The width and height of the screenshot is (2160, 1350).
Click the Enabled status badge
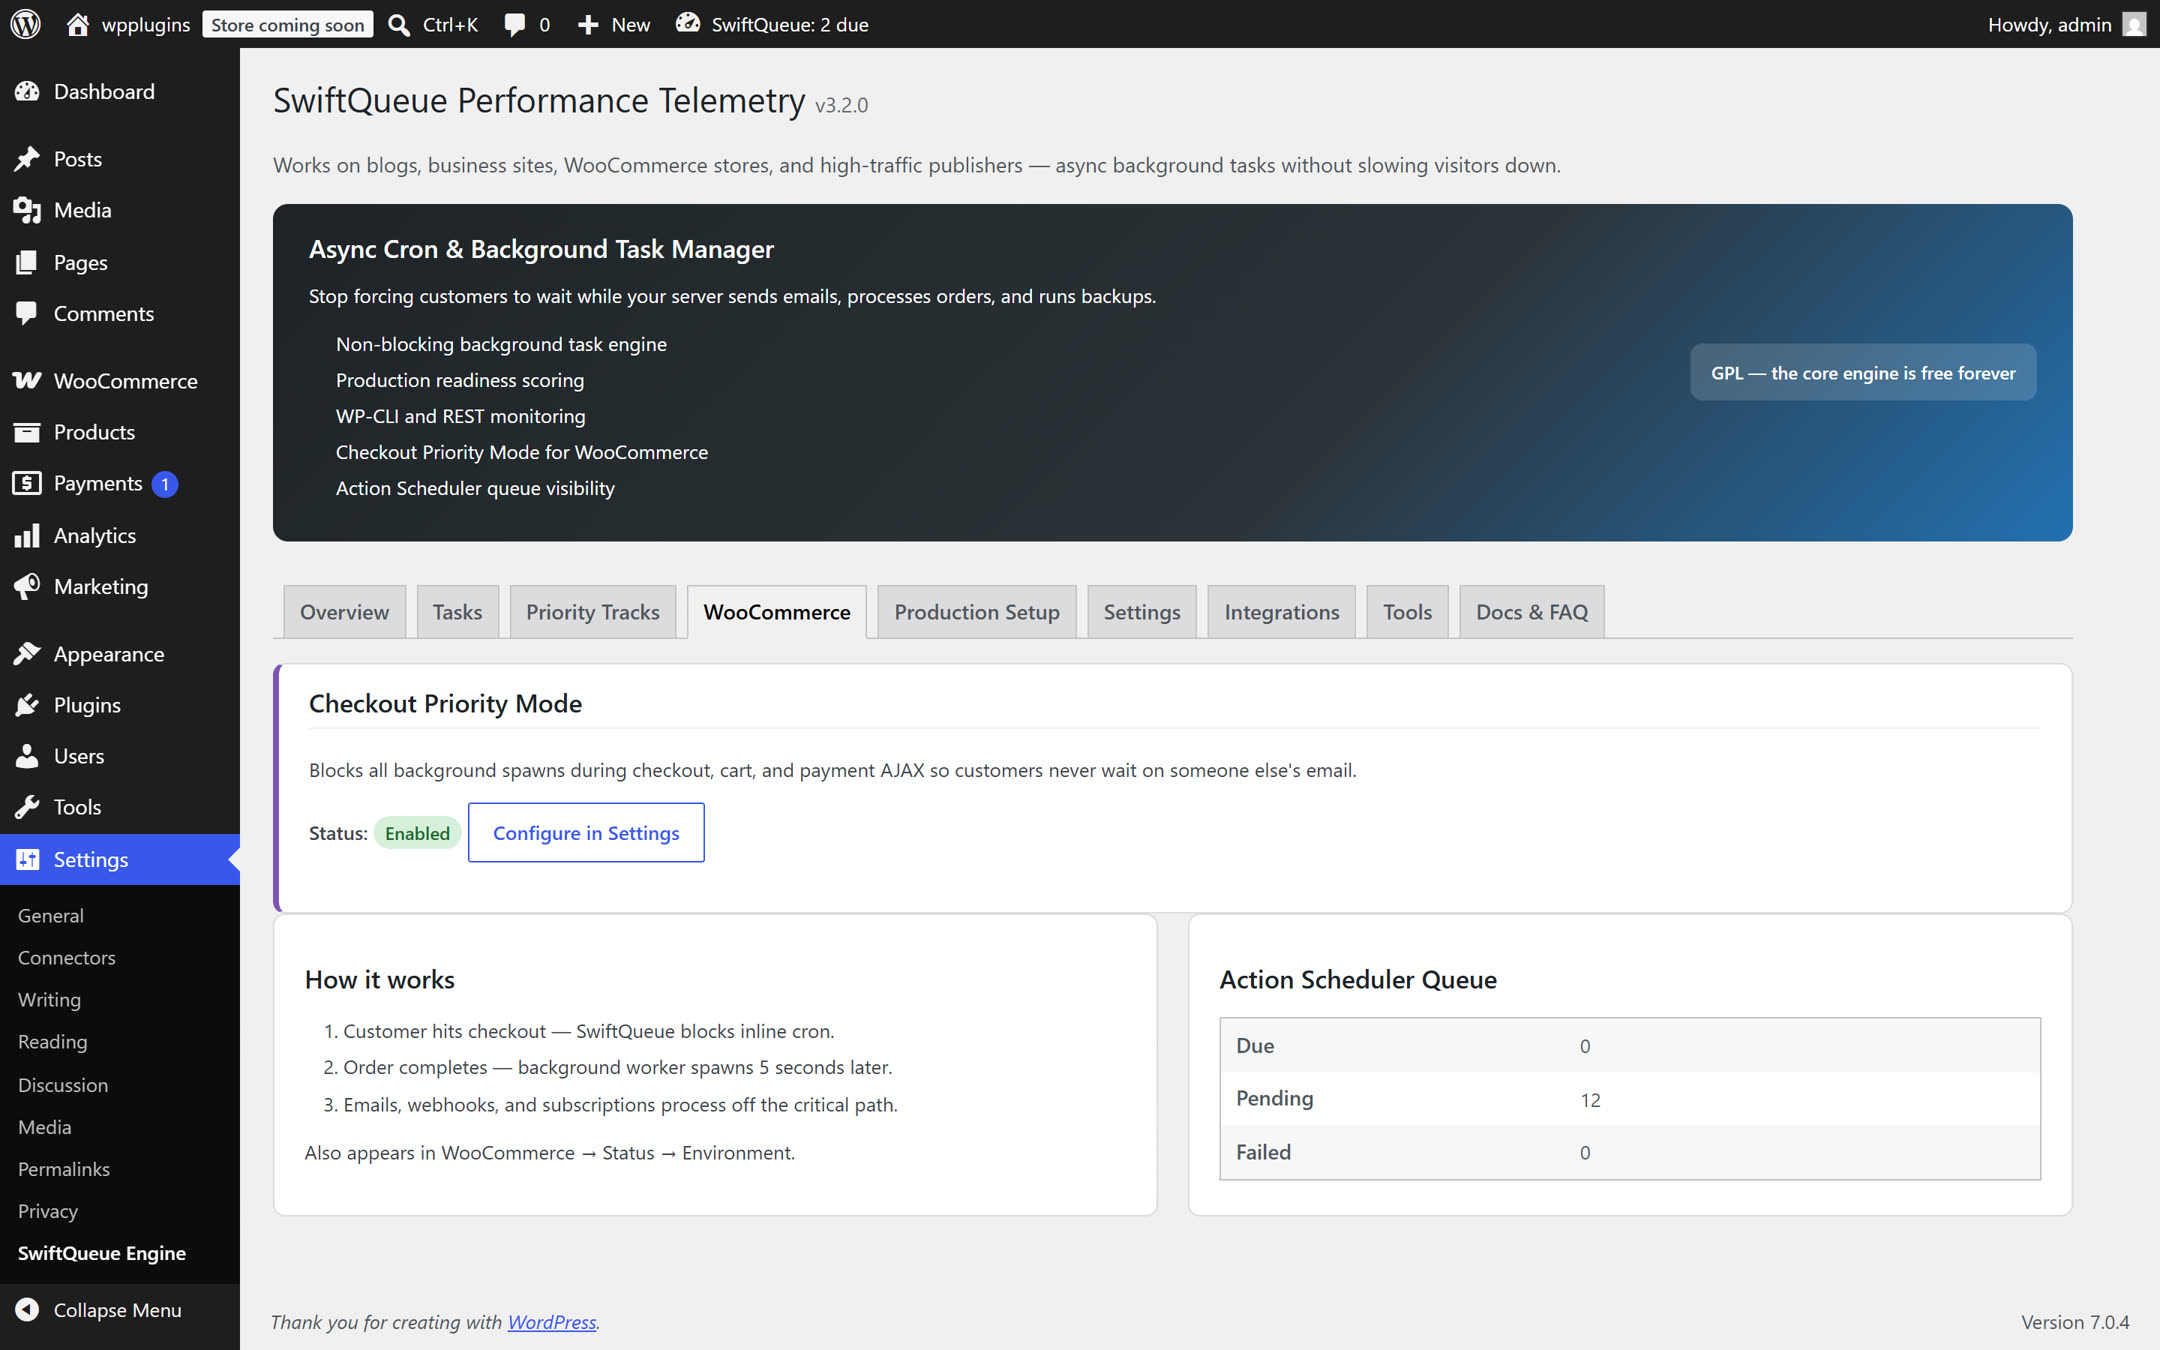(417, 833)
